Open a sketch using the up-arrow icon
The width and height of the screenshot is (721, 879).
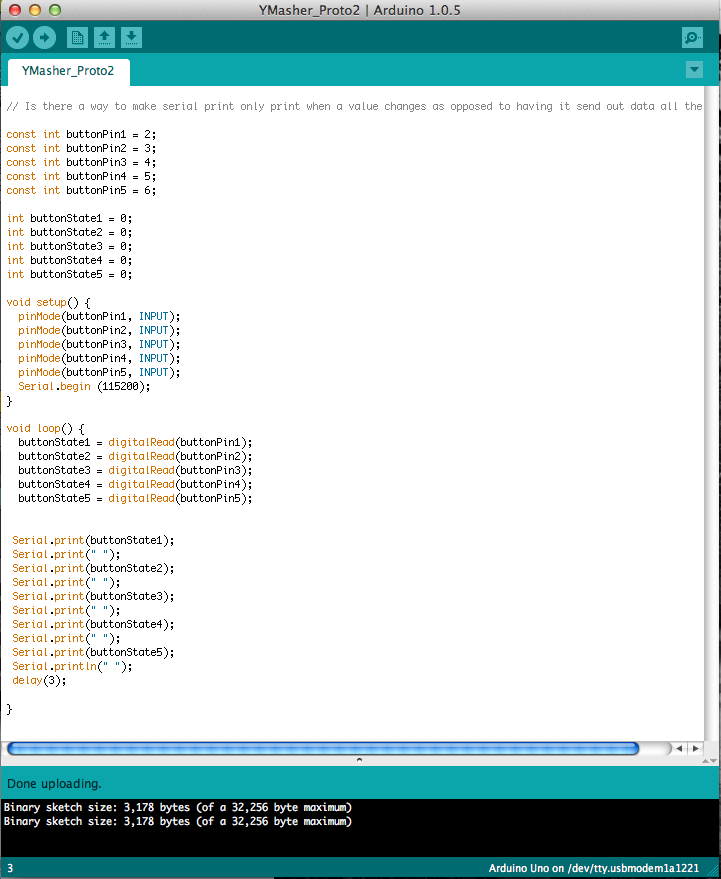(x=104, y=38)
